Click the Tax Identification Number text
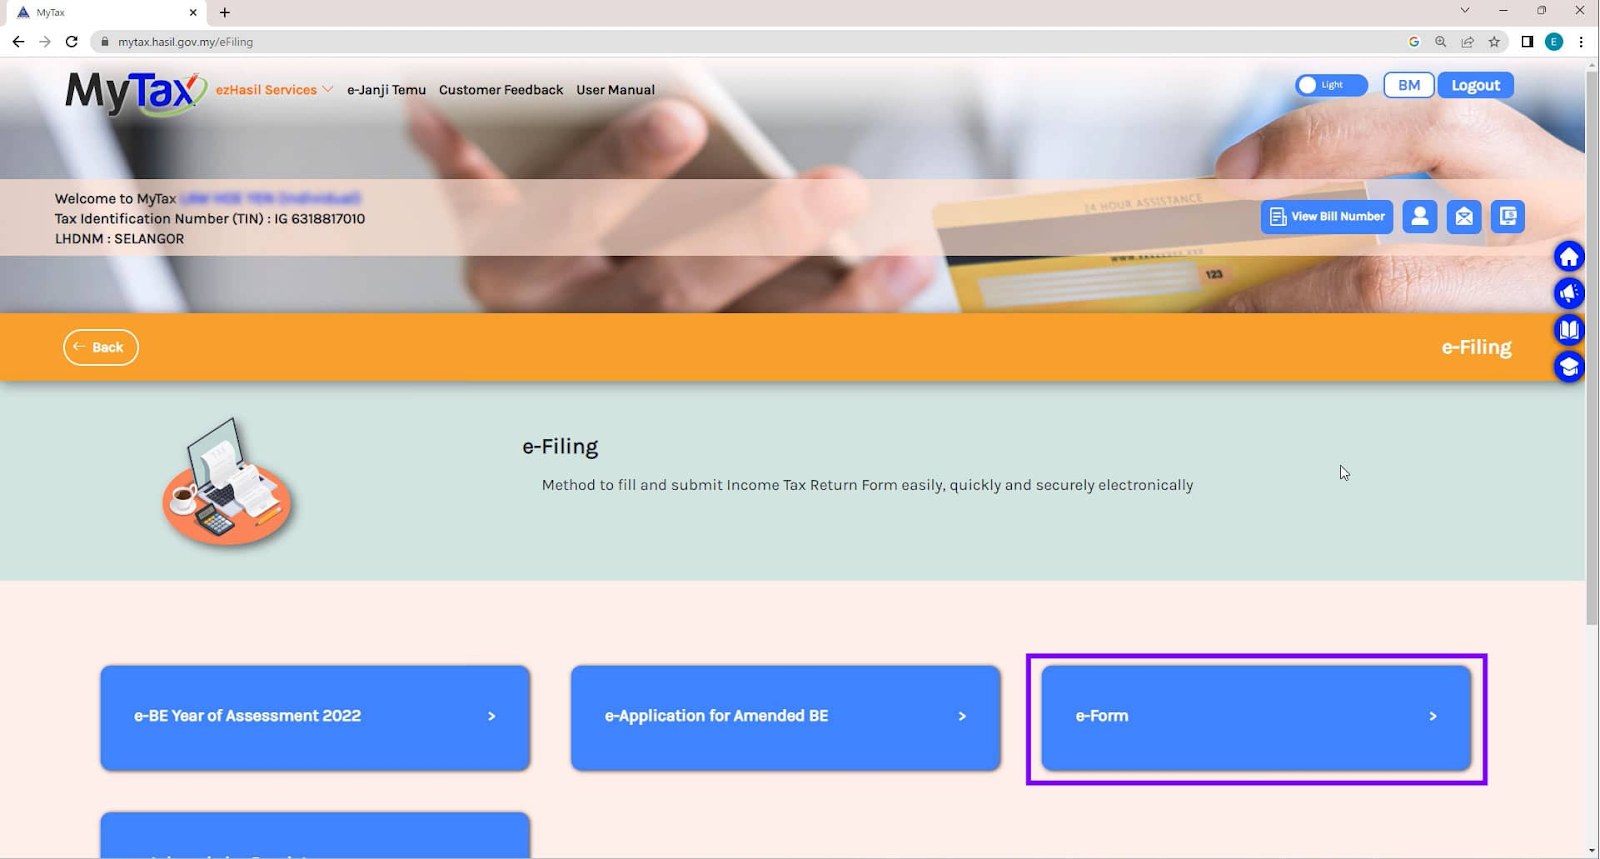Viewport: 1600px width, 859px height. point(210,219)
